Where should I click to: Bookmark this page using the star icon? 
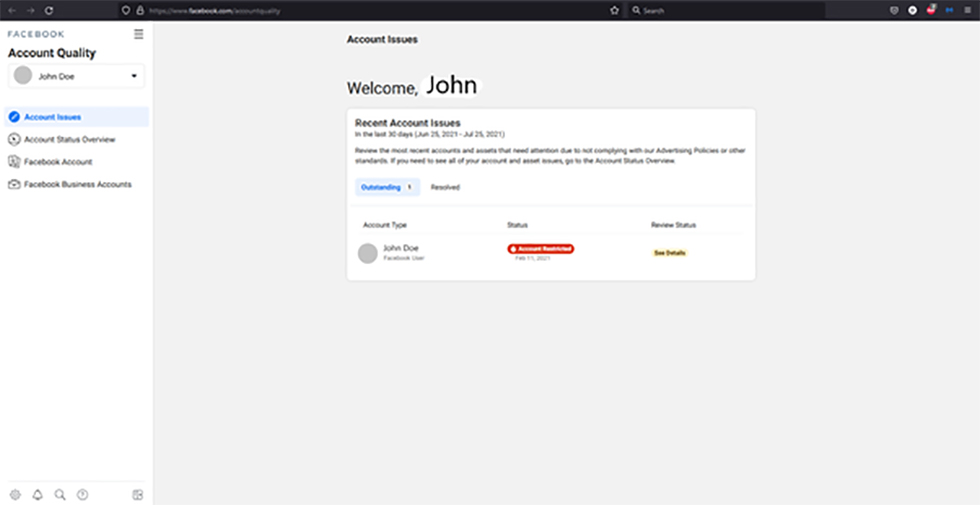(x=614, y=10)
